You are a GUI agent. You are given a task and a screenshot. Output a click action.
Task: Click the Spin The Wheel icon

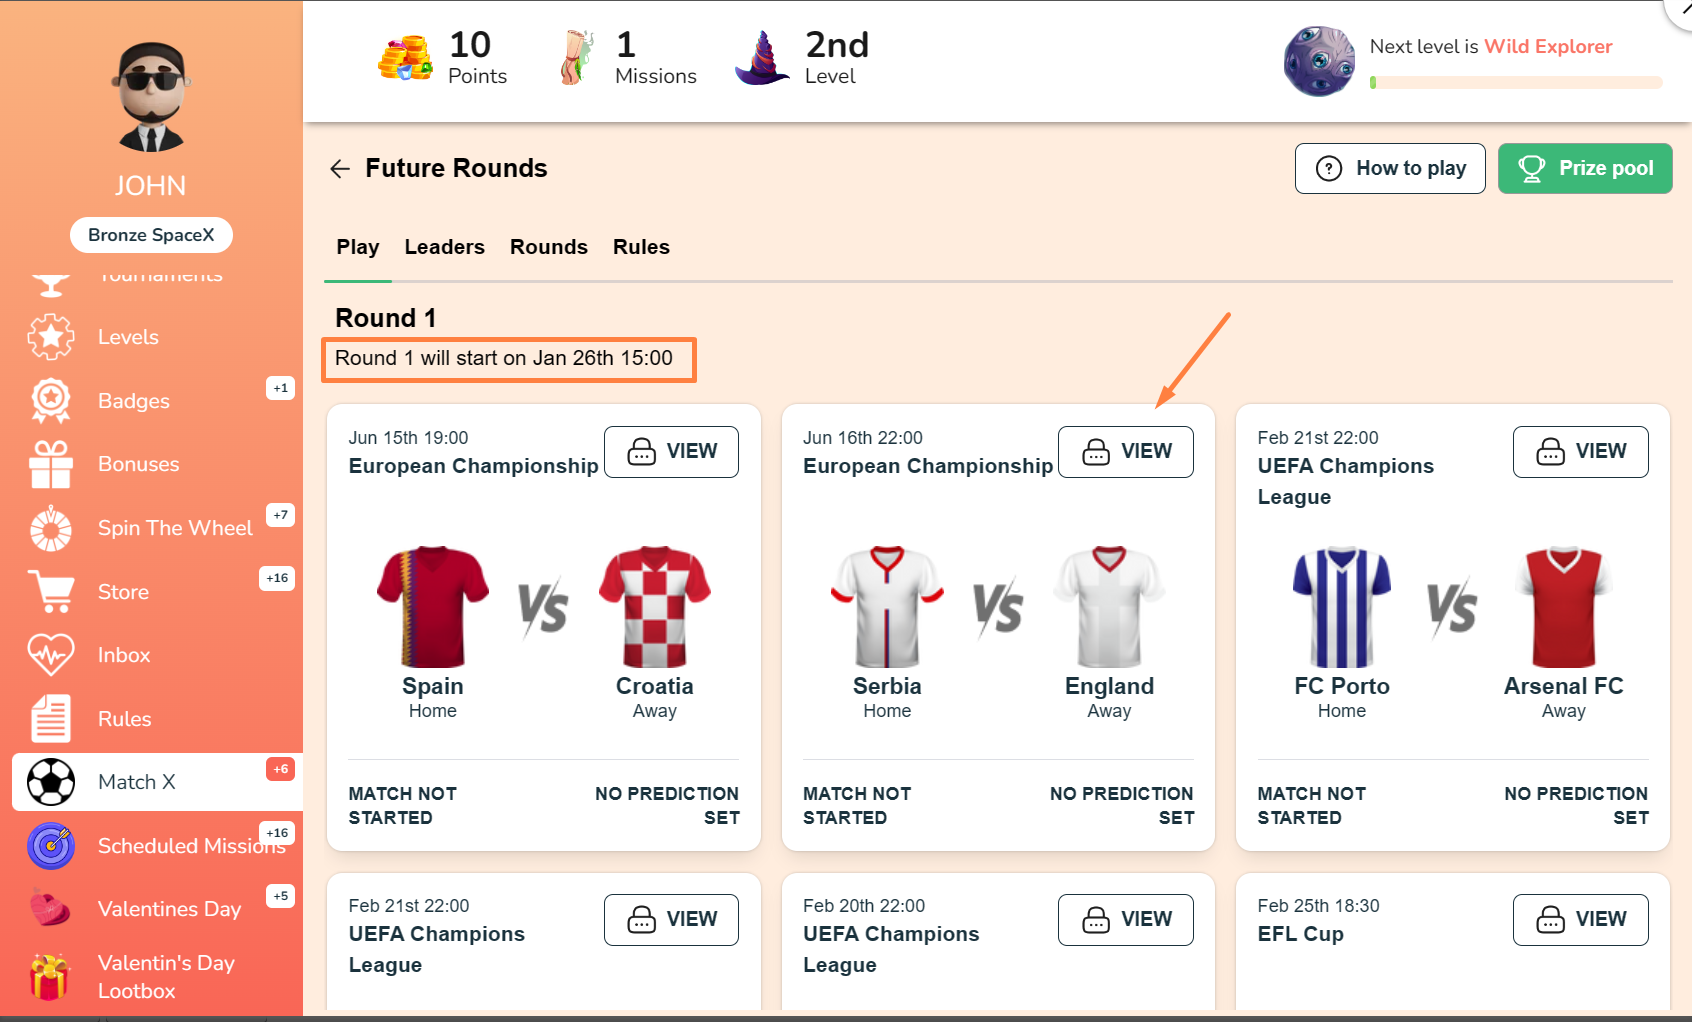point(51,528)
